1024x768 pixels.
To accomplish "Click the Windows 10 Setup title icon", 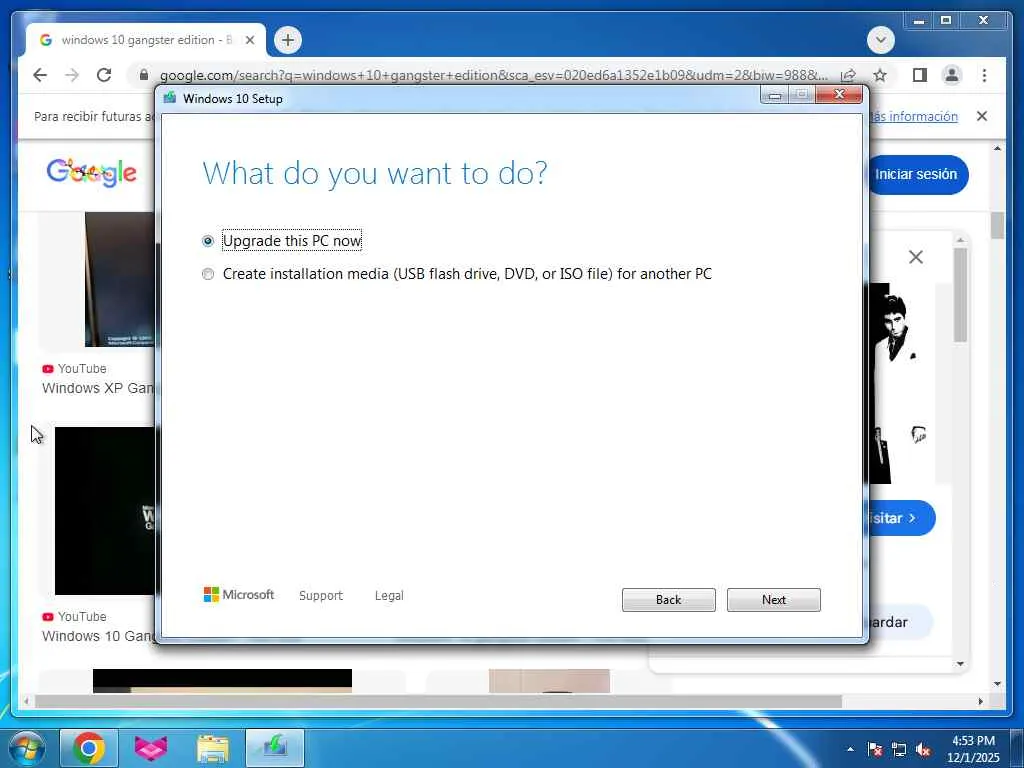I will (x=170, y=98).
